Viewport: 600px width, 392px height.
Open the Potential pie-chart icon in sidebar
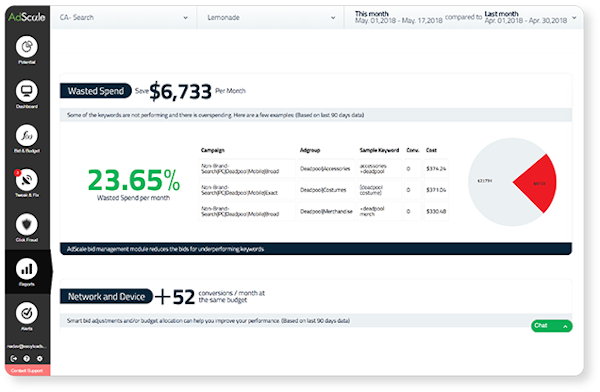[x=27, y=47]
